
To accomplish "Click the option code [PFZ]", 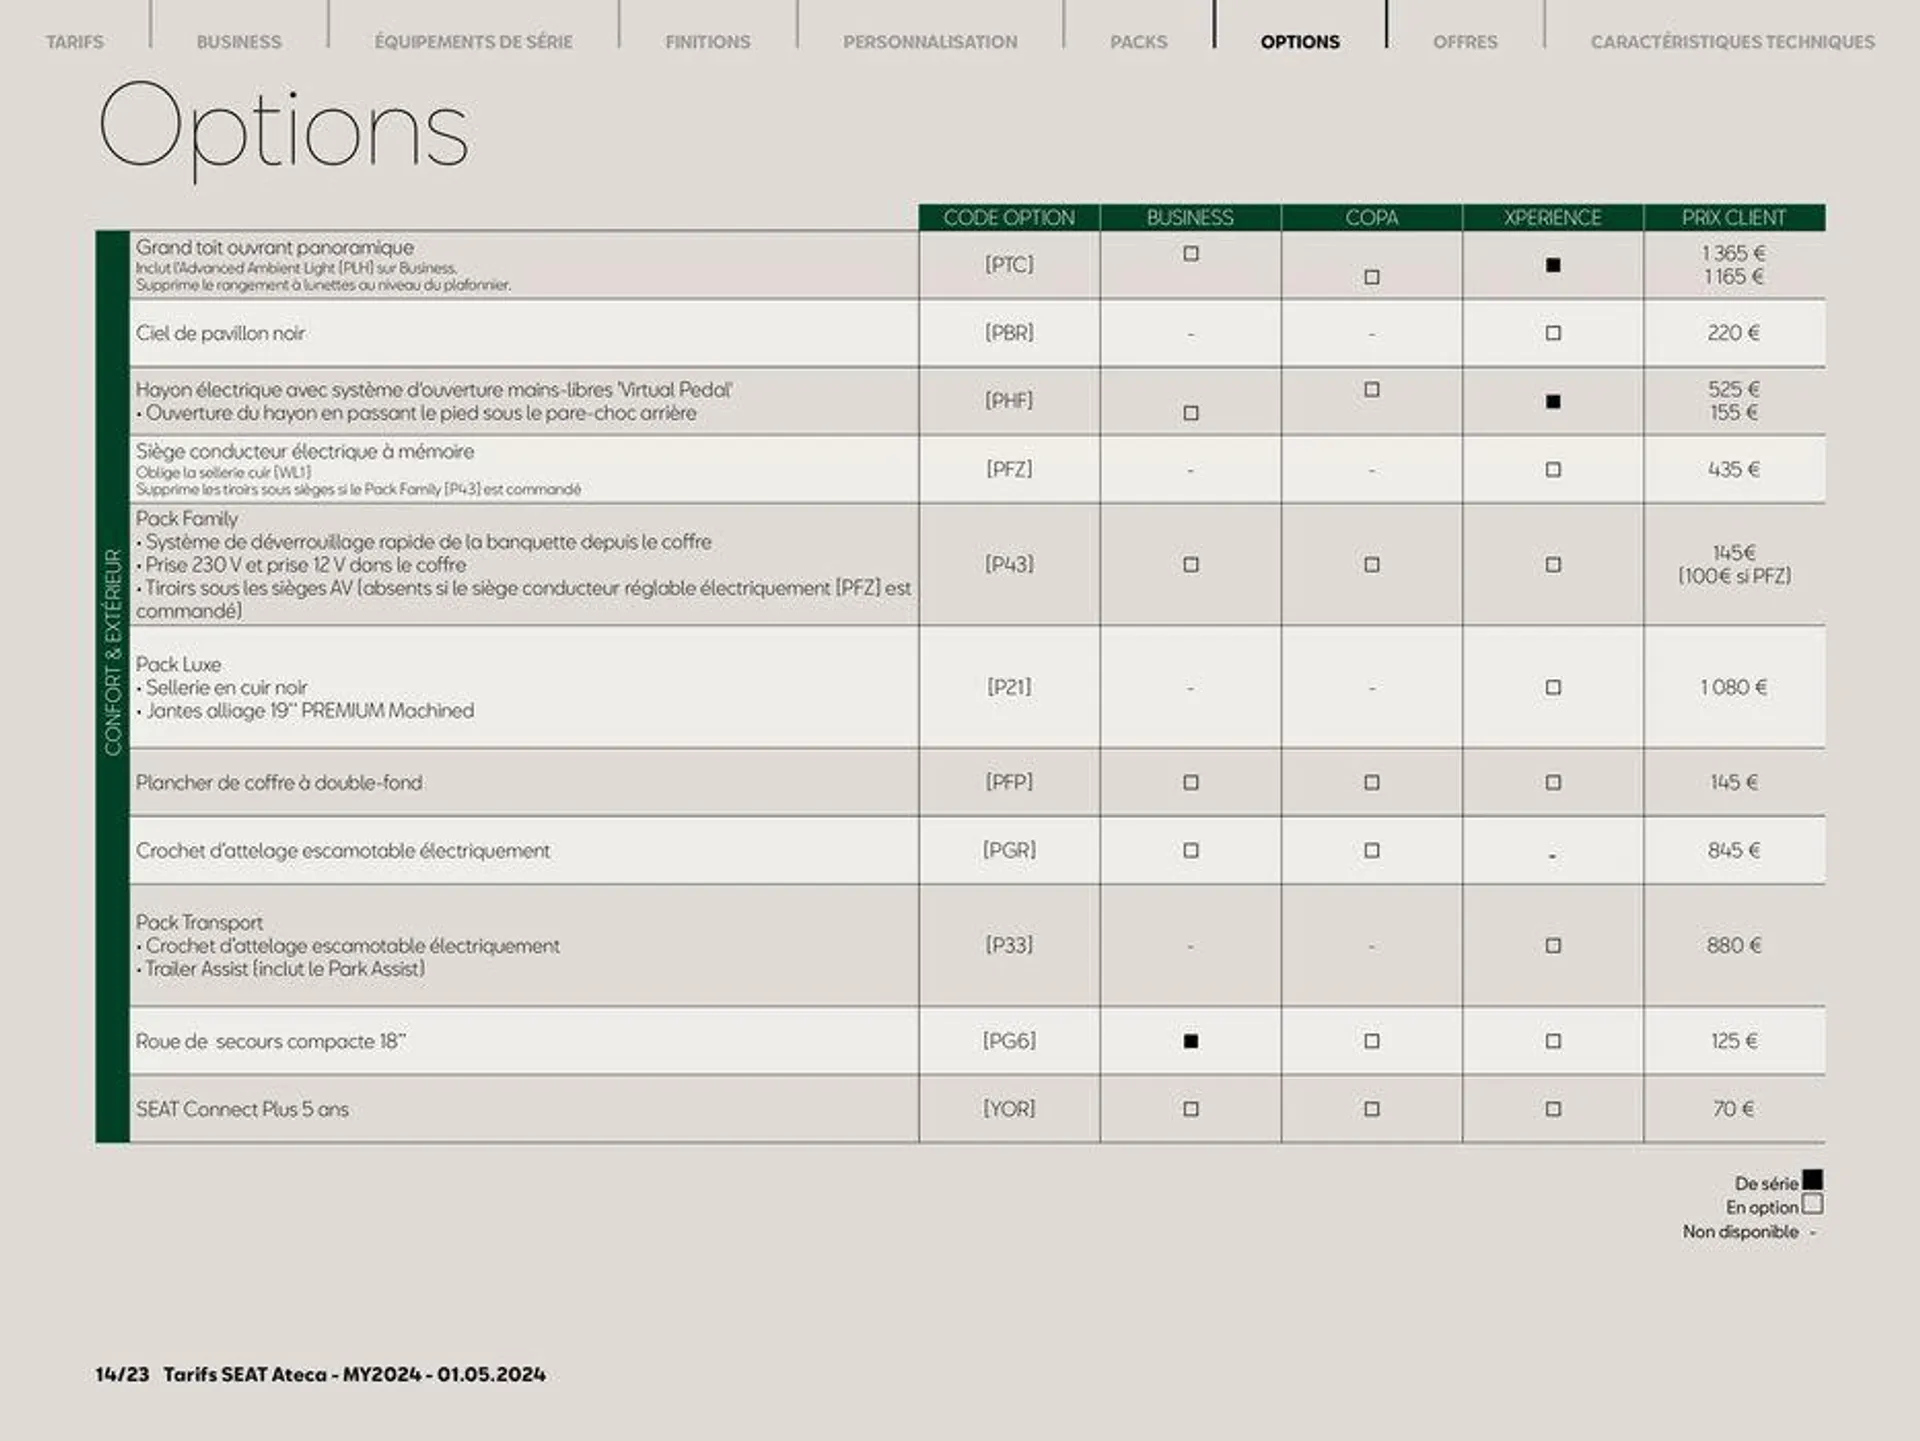I will click(x=1010, y=469).
